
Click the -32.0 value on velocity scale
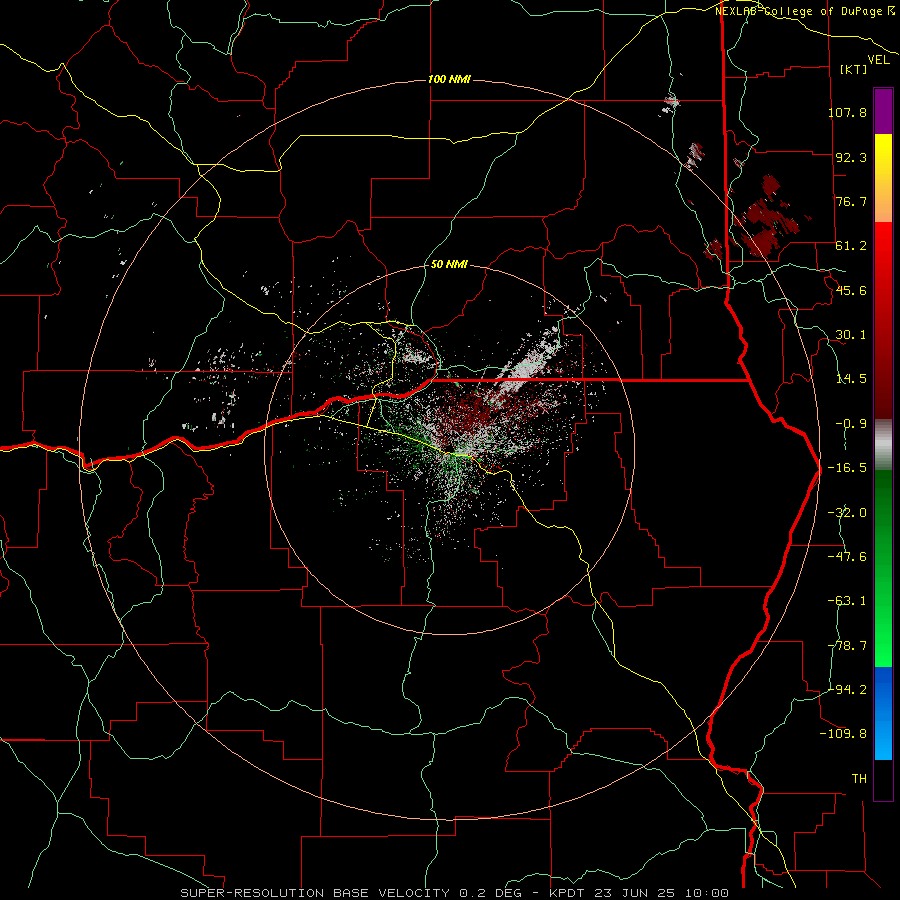pos(847,513)
